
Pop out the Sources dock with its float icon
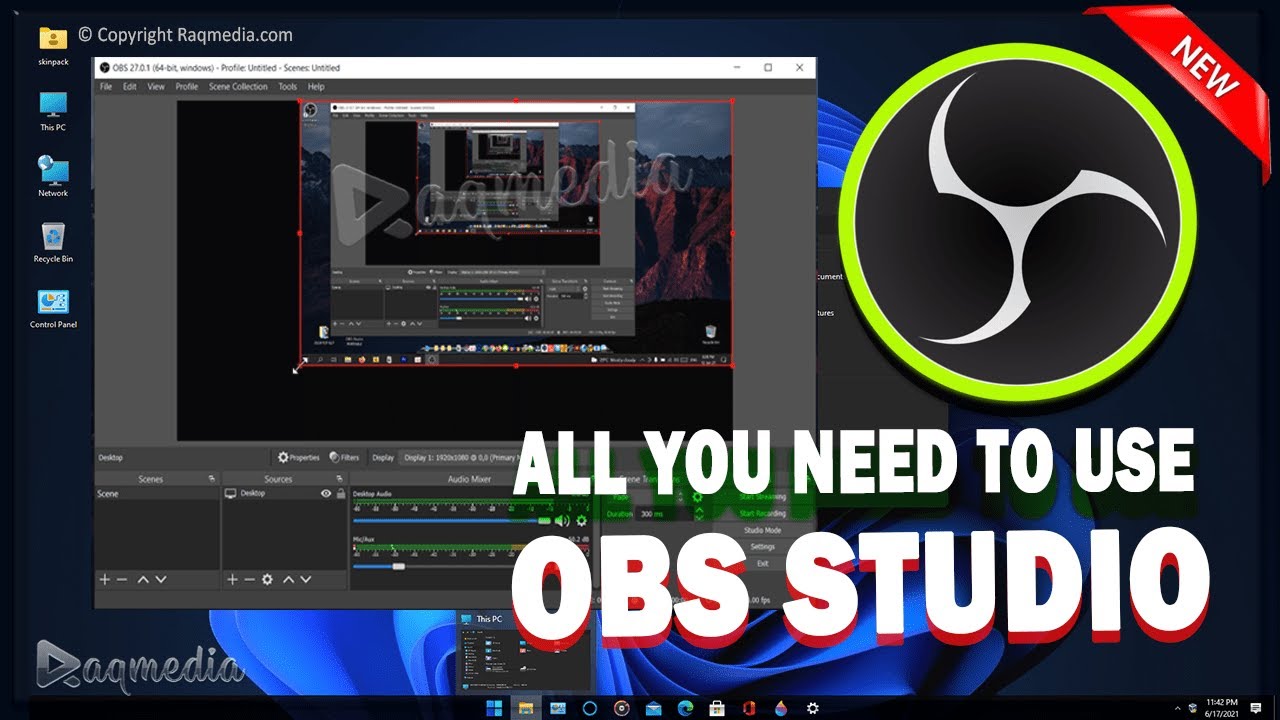[x=338, y=479]
